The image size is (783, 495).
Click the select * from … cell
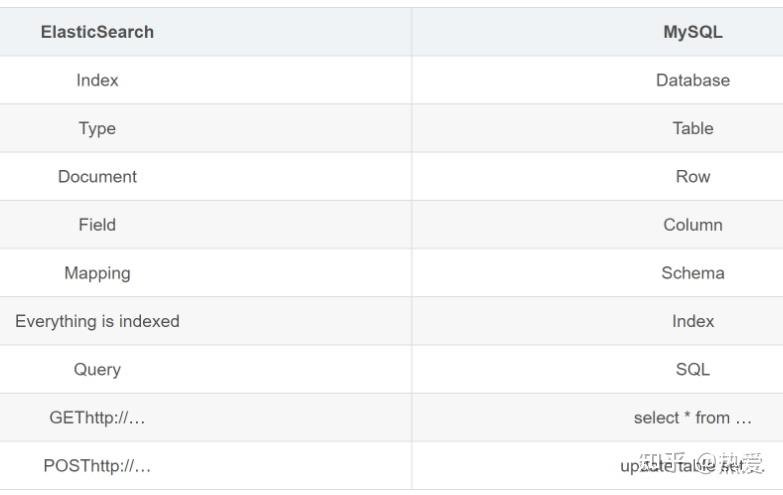692,417
